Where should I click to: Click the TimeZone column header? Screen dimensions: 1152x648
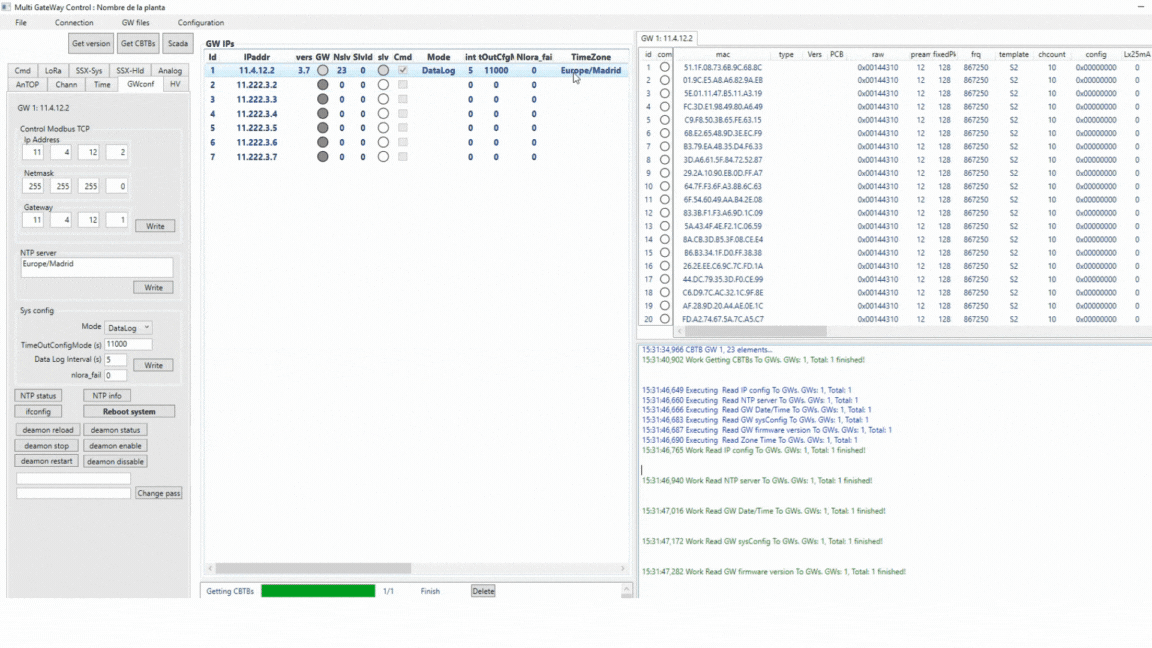tap(591, 57)
